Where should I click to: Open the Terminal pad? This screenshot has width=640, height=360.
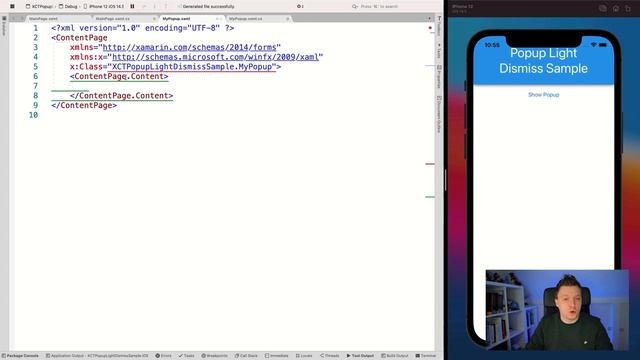[x=426, y=356]
